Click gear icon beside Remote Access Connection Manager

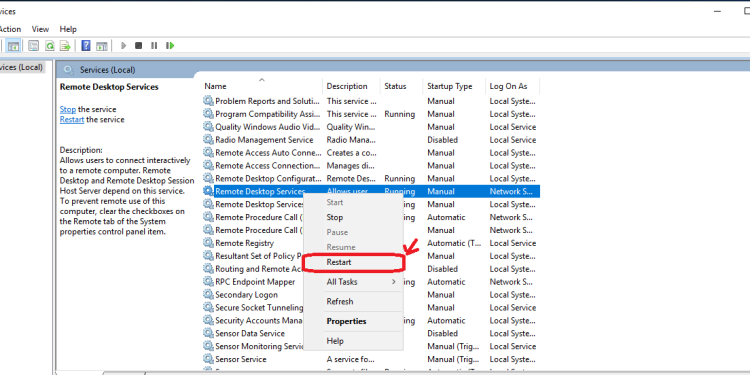[x=208, y=165]
